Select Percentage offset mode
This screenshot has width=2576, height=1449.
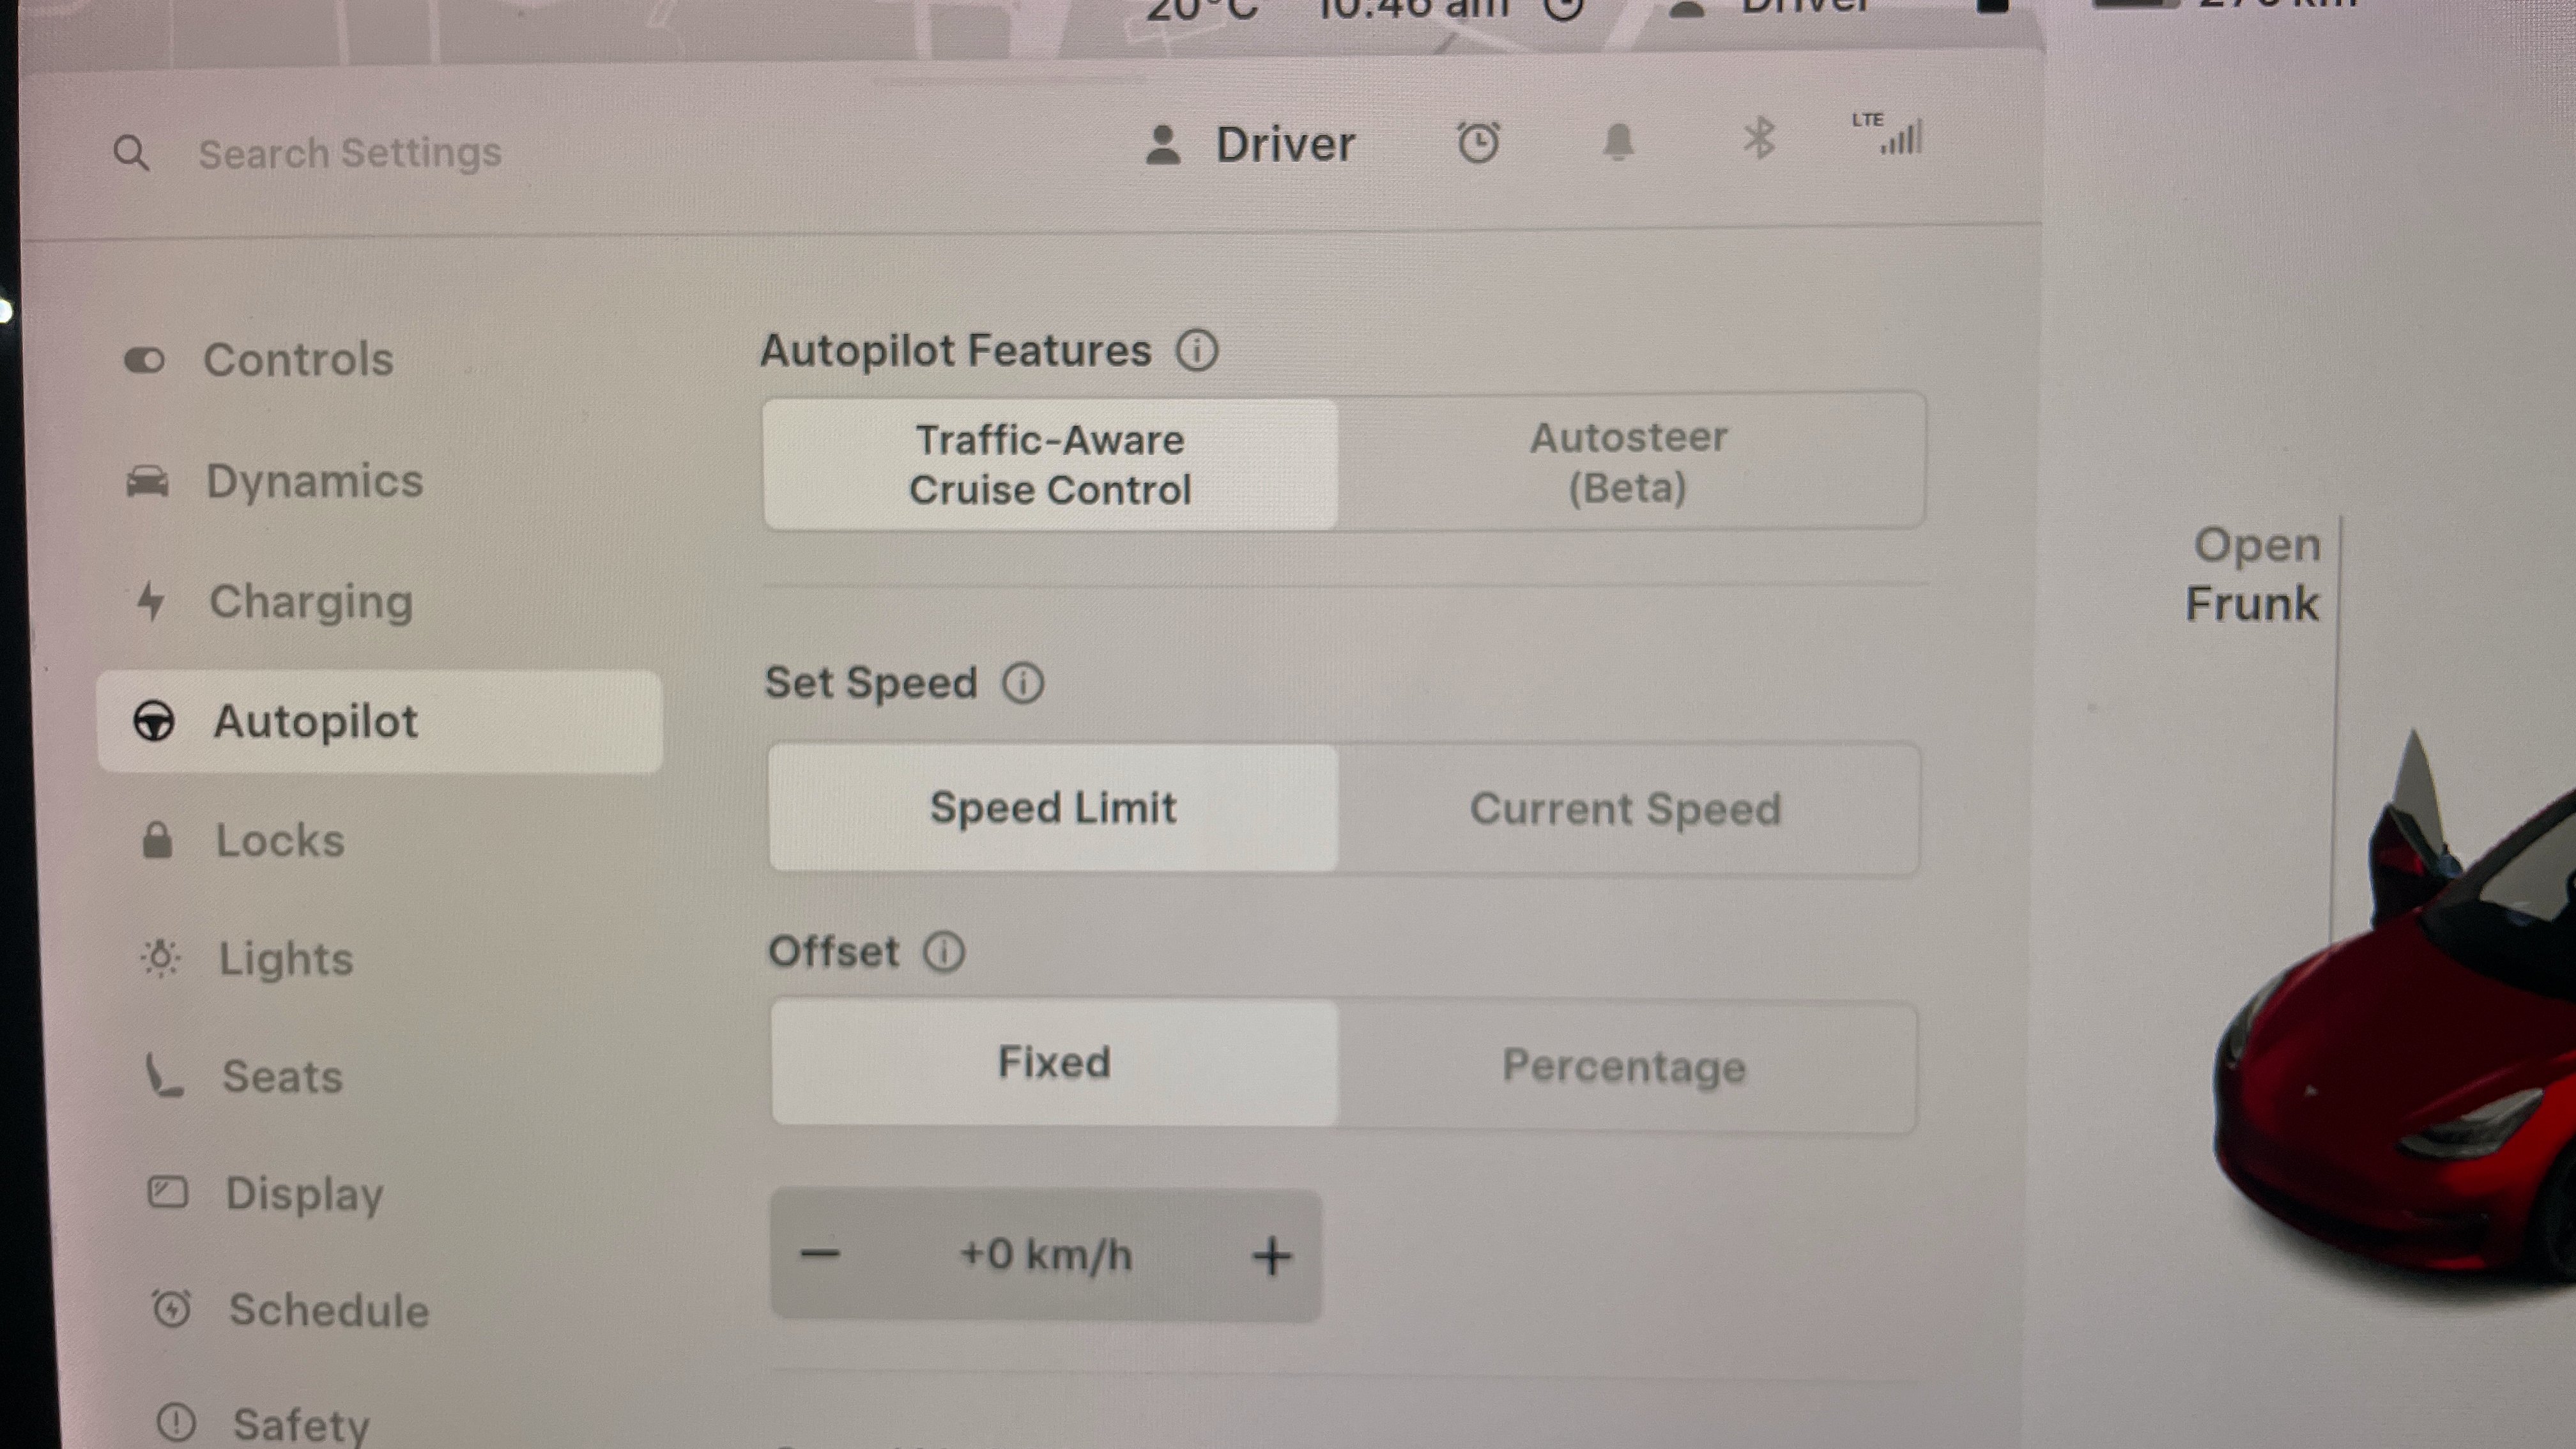click(1625, 1066)
